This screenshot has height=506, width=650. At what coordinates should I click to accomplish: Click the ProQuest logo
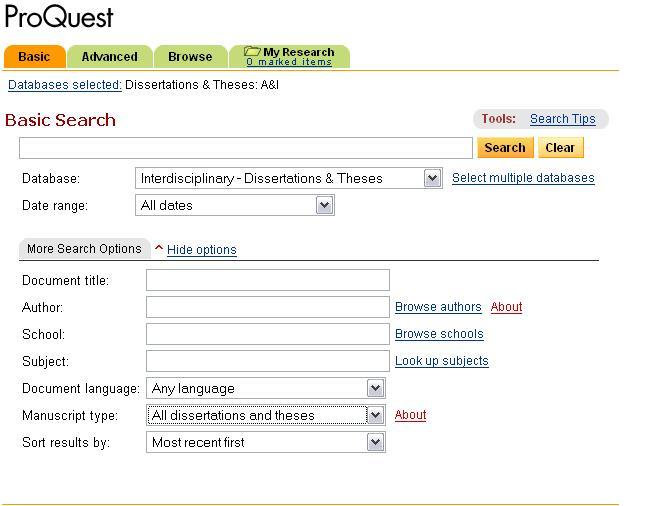tap(58, 17)
